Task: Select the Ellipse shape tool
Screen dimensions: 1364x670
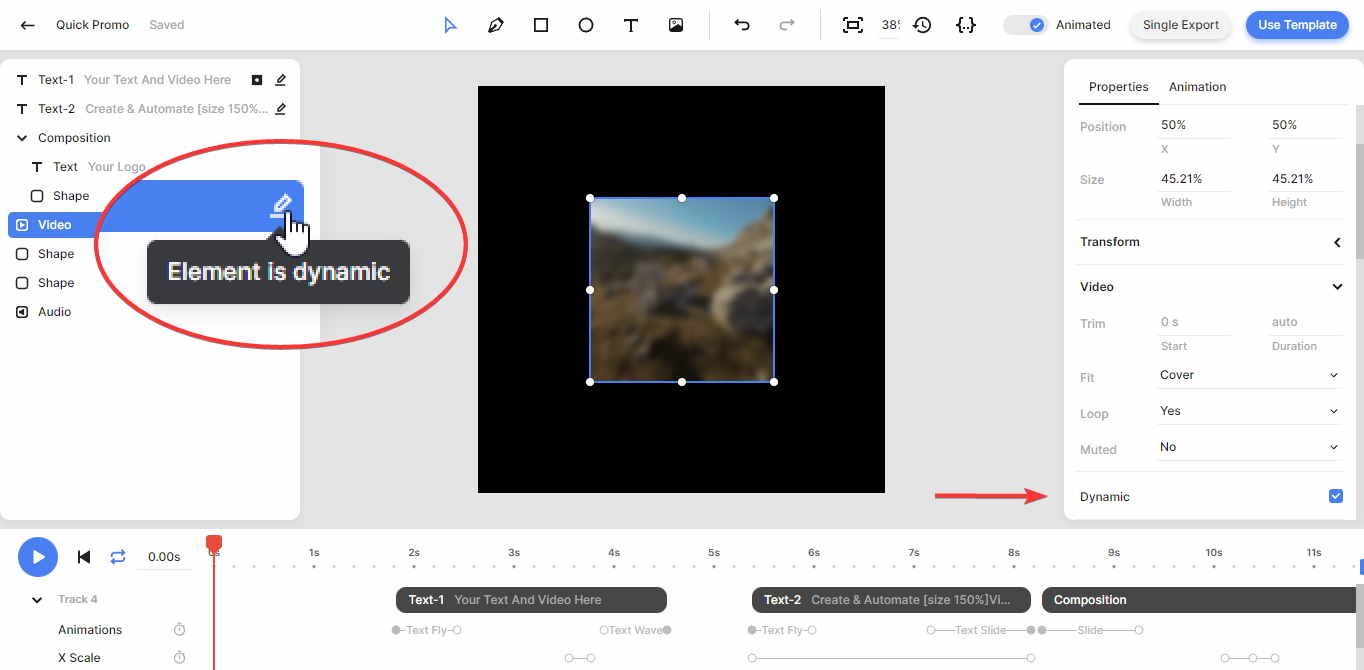Action: (586, 25)
